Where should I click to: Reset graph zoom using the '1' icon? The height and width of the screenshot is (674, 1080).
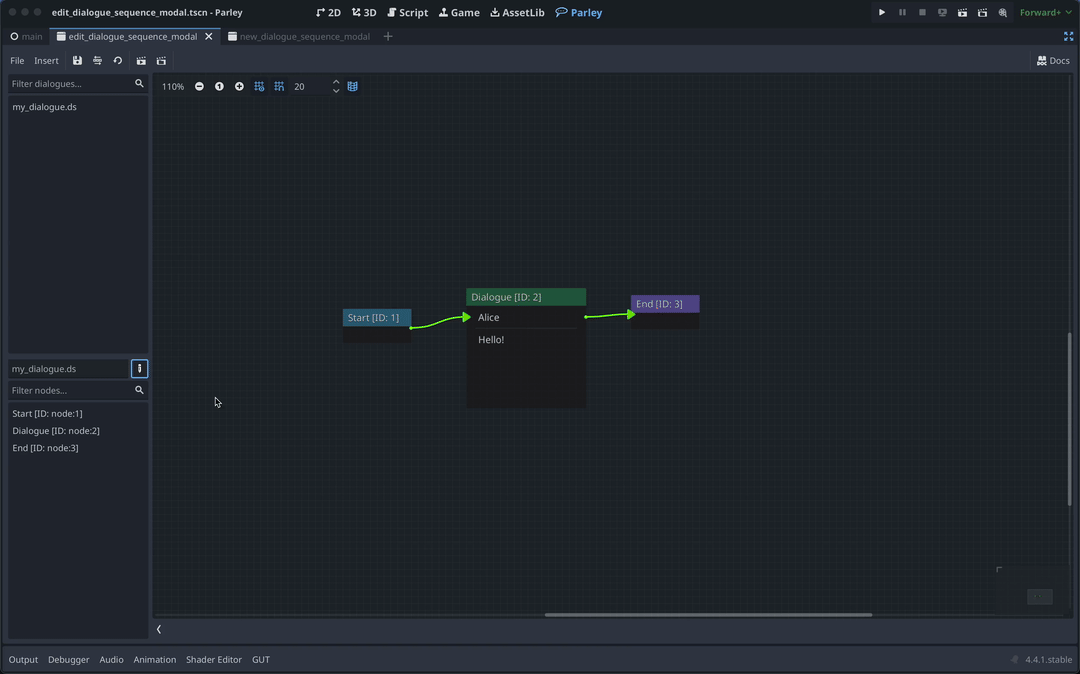coord(219,86)
